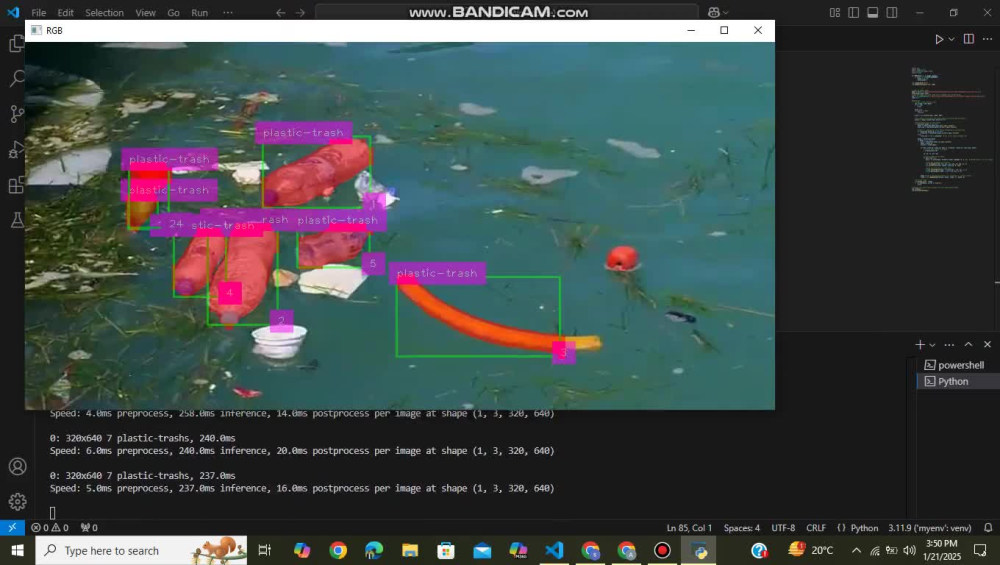Viewport: 1000px width, 565px height.
Task: Open the volume control in the system tray
Action: pos(910,550)
